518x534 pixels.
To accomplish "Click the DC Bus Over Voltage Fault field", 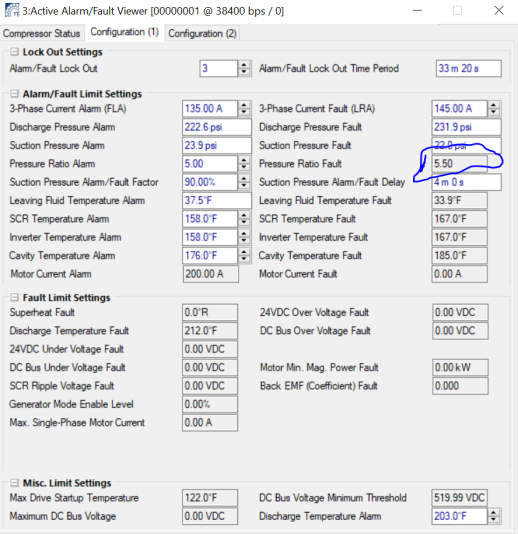I will click(460, 331).
